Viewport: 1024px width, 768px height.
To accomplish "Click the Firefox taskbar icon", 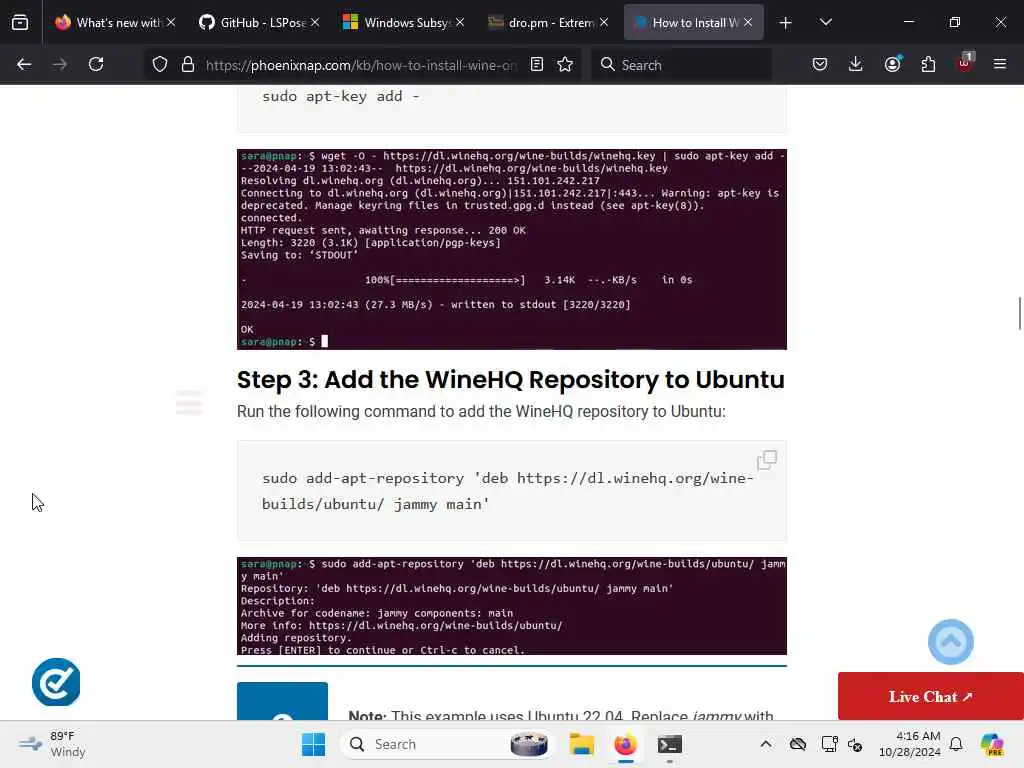I will [625, 744].
